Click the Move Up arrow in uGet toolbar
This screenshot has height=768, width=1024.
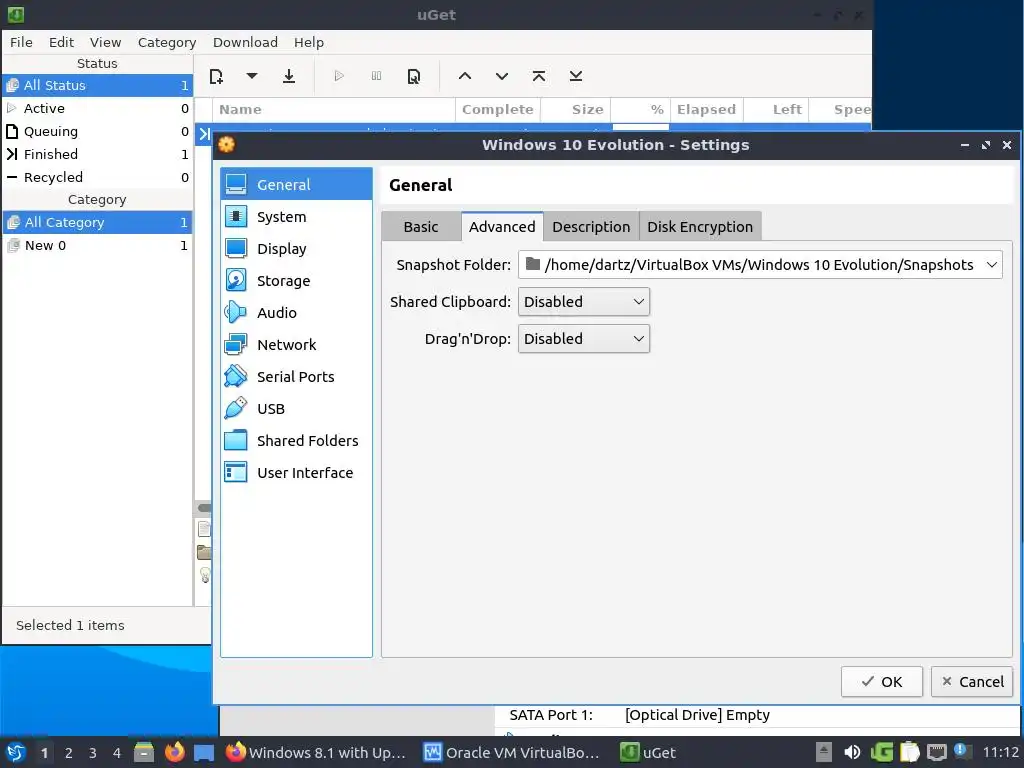point(464,76)
